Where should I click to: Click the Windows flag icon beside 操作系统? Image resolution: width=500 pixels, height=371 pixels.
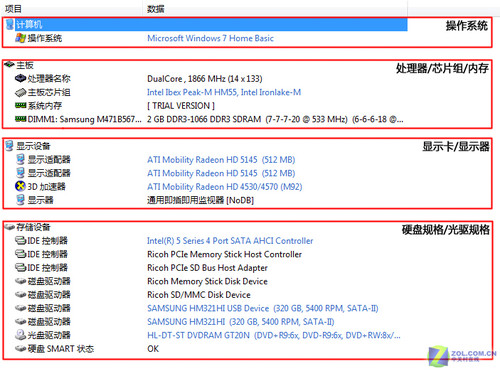[20, 38]
